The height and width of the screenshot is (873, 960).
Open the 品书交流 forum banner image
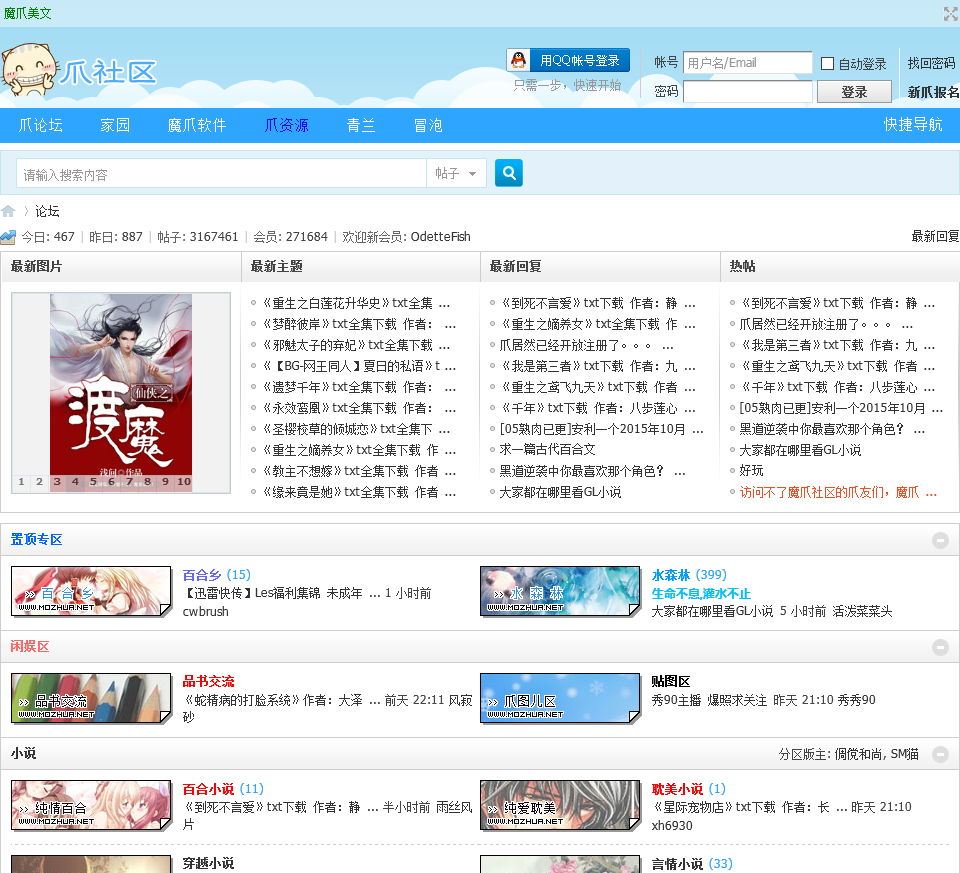tap(91, 699)
